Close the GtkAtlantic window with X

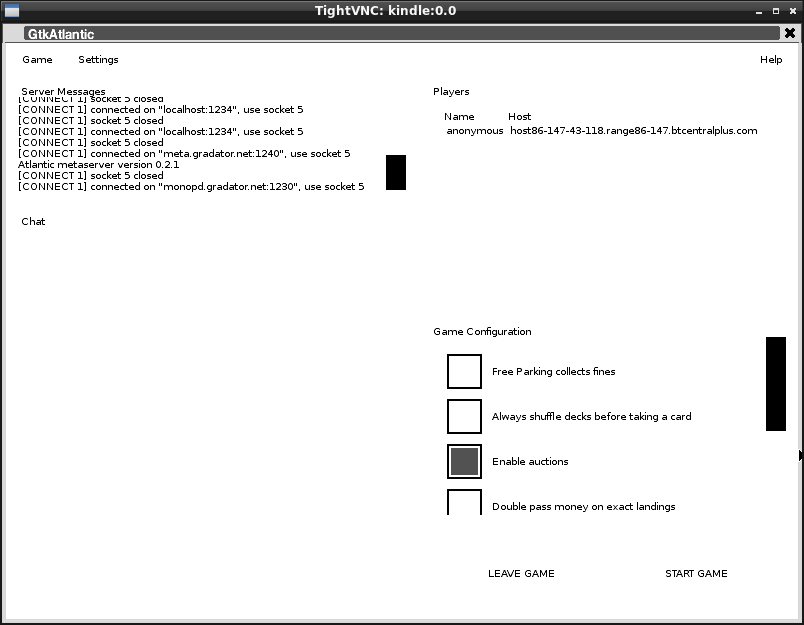click(x=790, y=33)
